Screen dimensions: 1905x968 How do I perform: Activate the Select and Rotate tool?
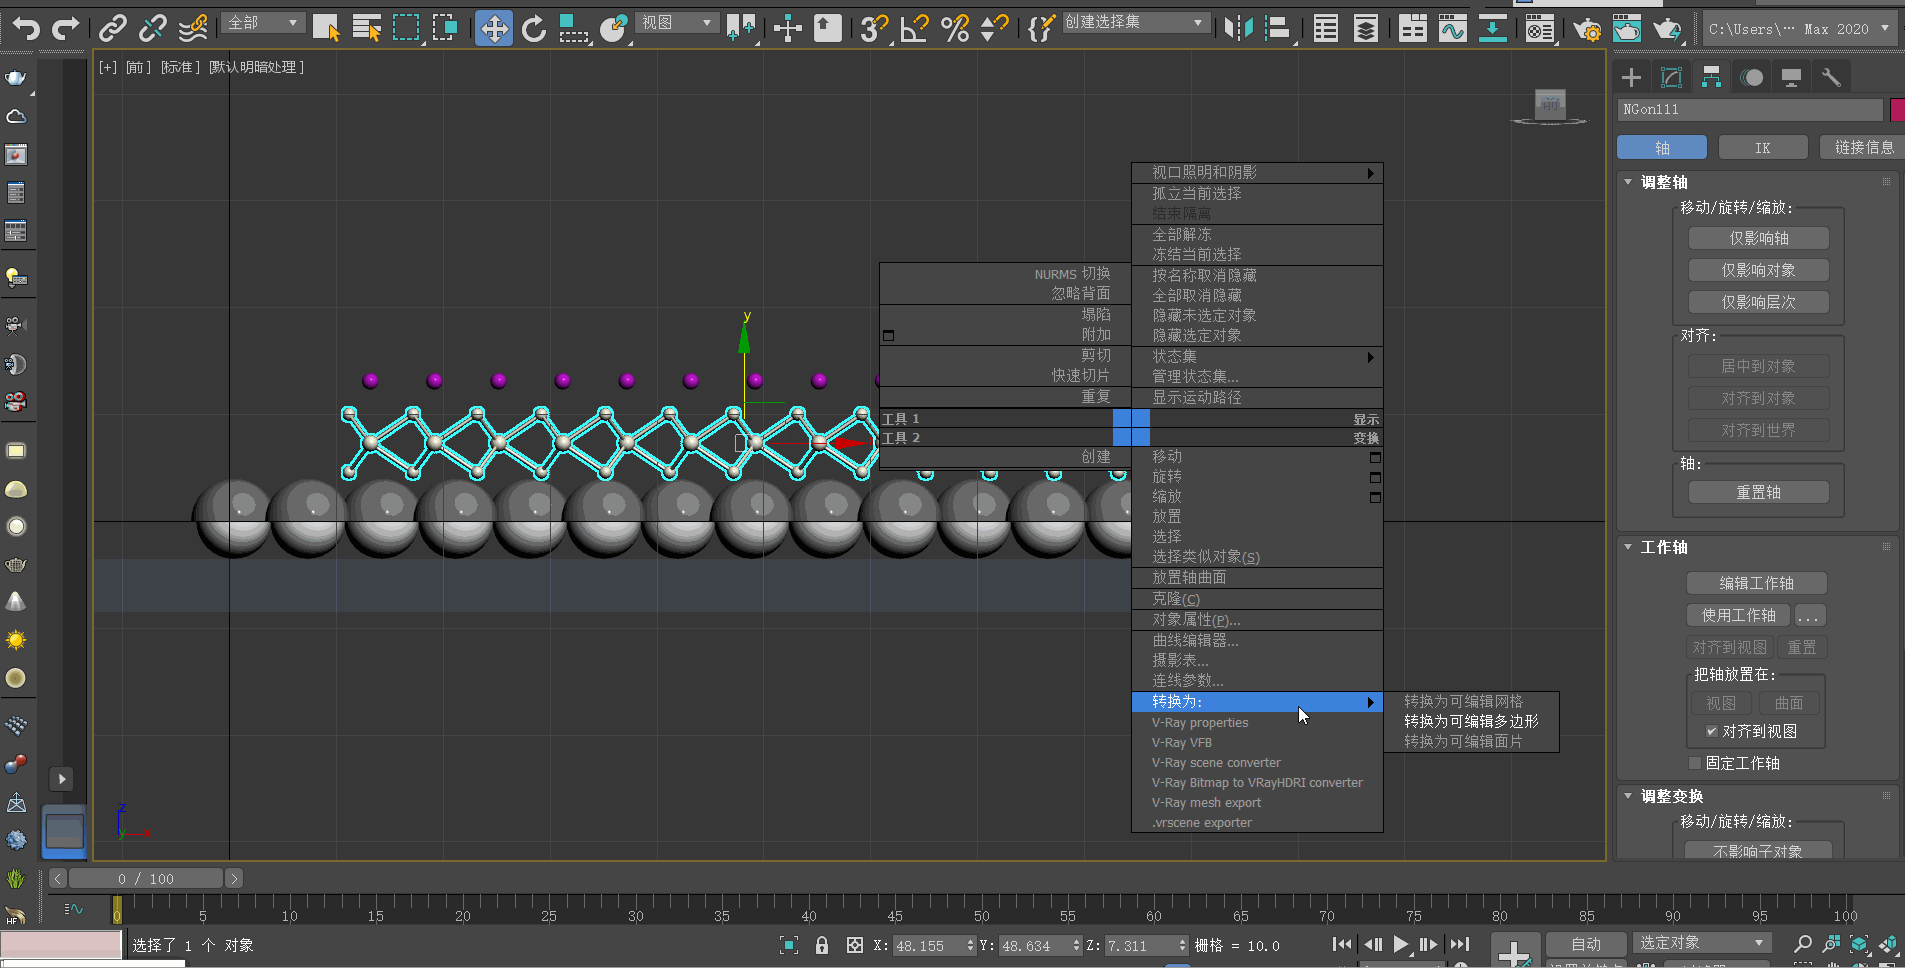tap(534, 28)
